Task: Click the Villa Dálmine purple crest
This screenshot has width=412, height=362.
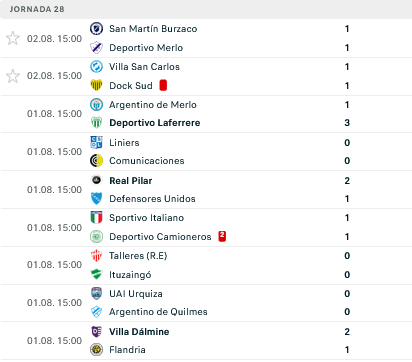Action: point(96,331)
